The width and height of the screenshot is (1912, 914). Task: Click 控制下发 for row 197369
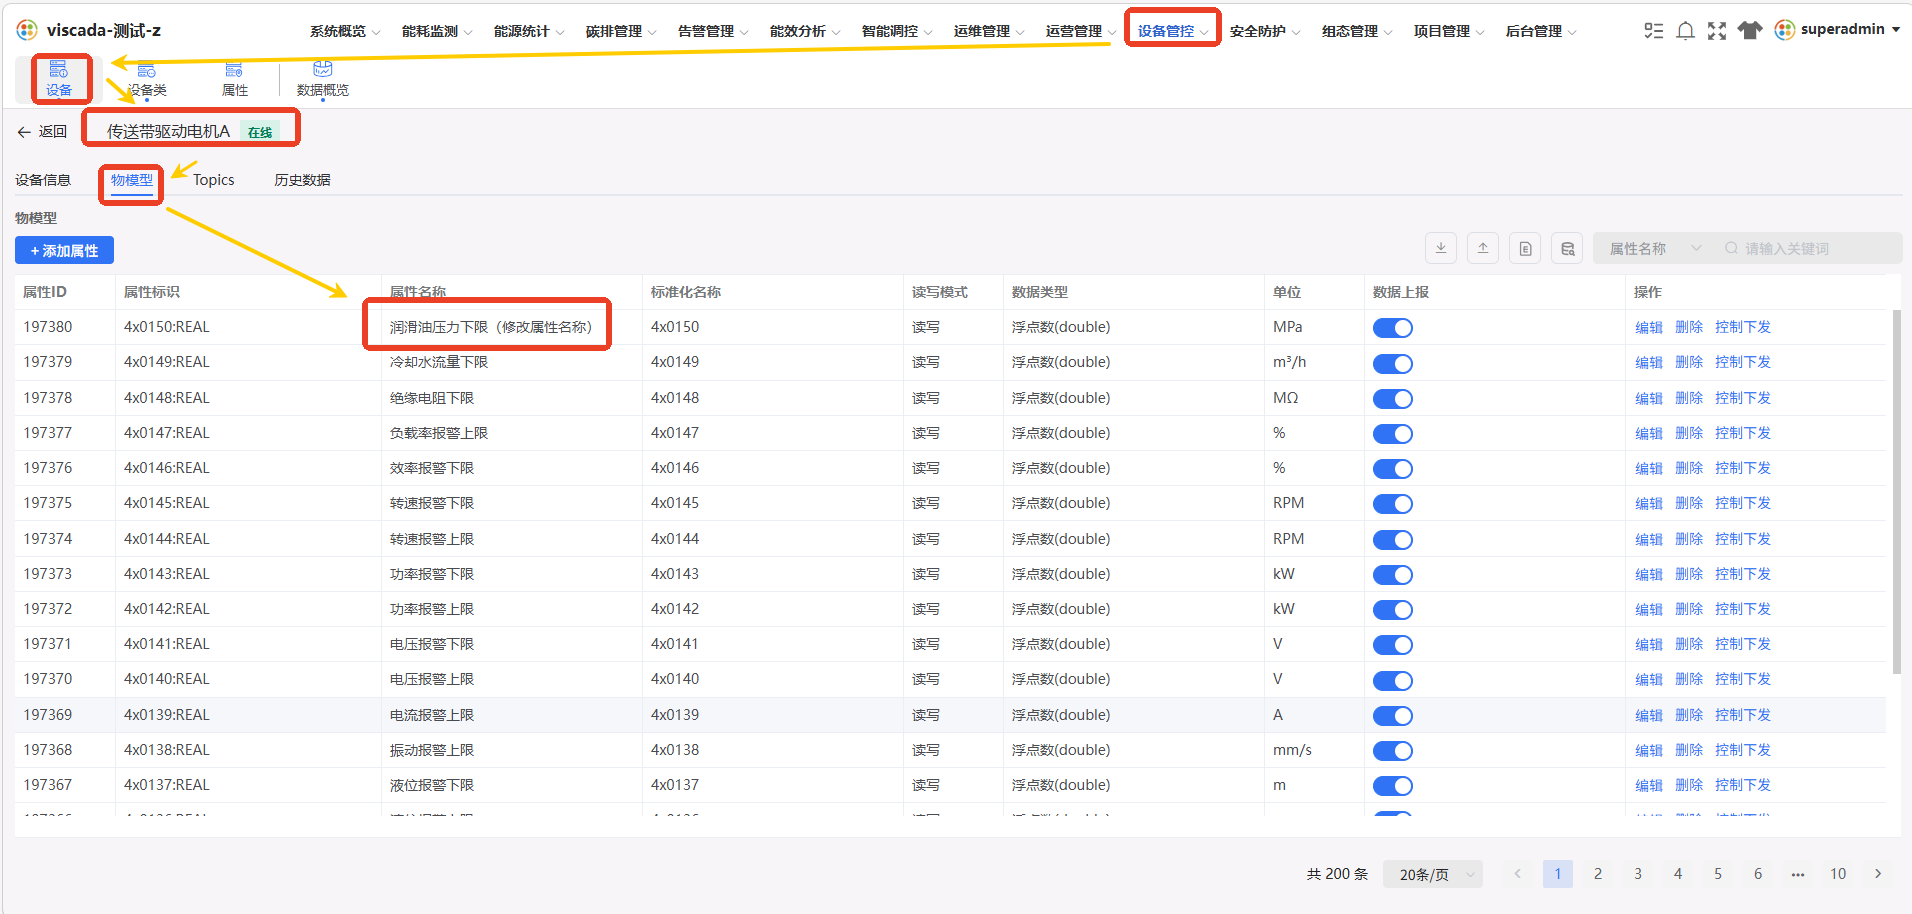[1742, 715]
